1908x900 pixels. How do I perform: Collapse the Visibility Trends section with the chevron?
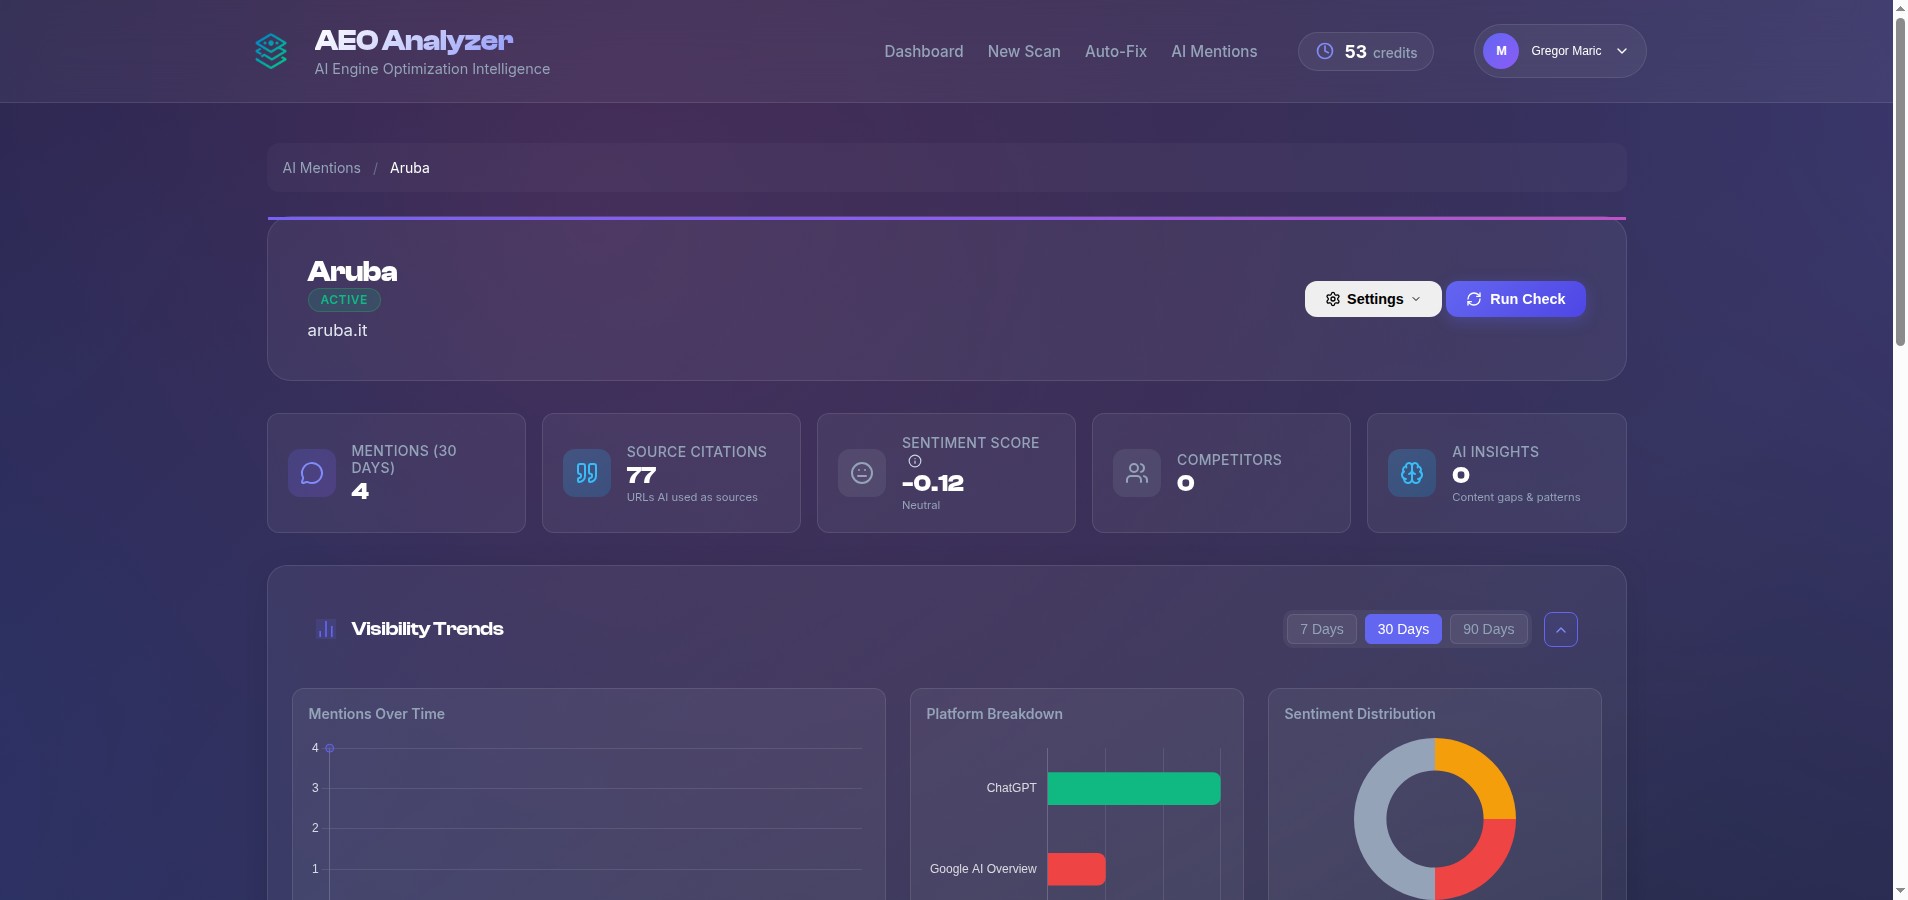click(1560, 629)
